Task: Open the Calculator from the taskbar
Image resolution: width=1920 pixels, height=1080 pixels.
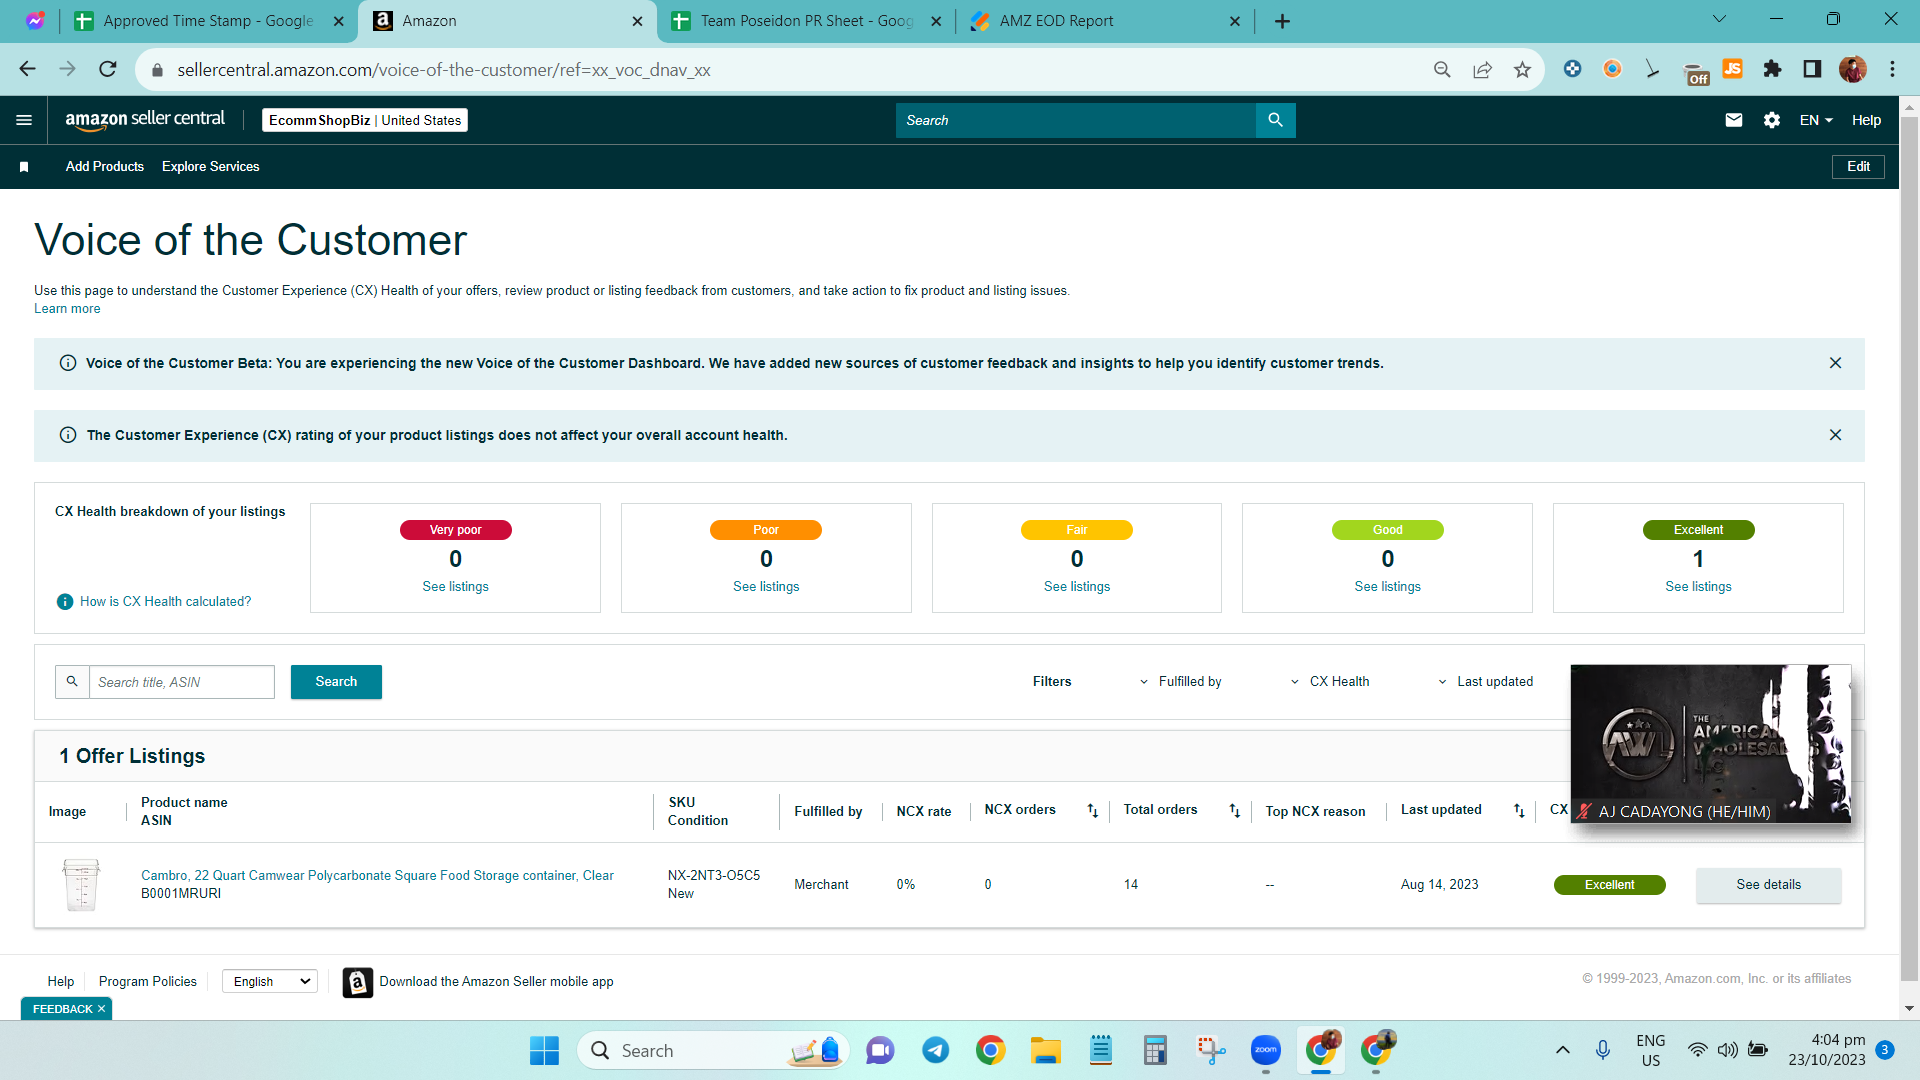Action: pyautogui.click(x=1155, y=1051)
